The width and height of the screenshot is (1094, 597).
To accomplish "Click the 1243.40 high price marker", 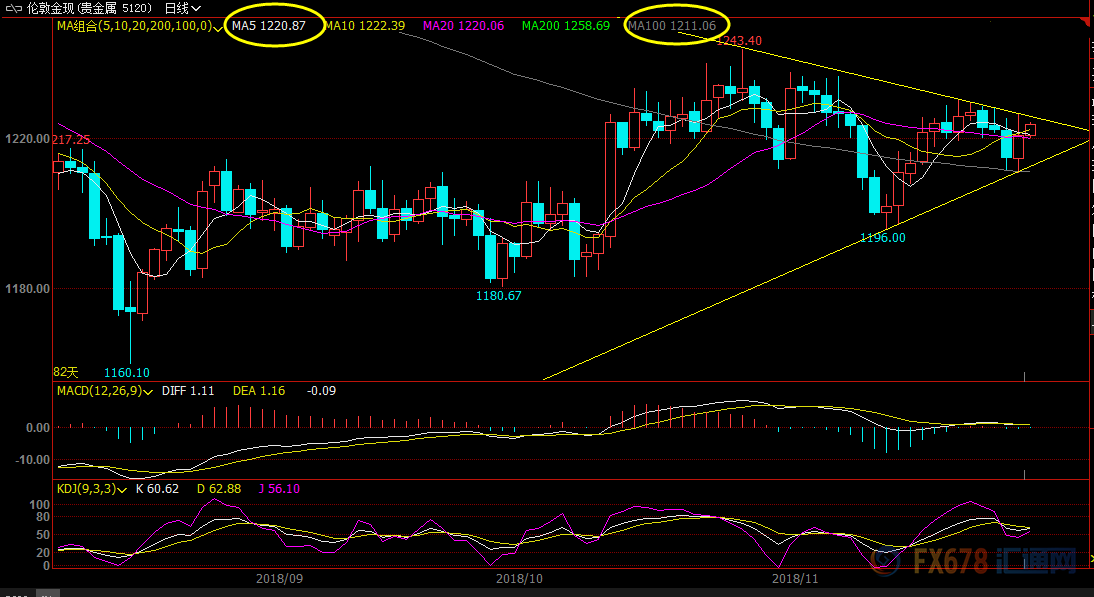I will 739,41.
